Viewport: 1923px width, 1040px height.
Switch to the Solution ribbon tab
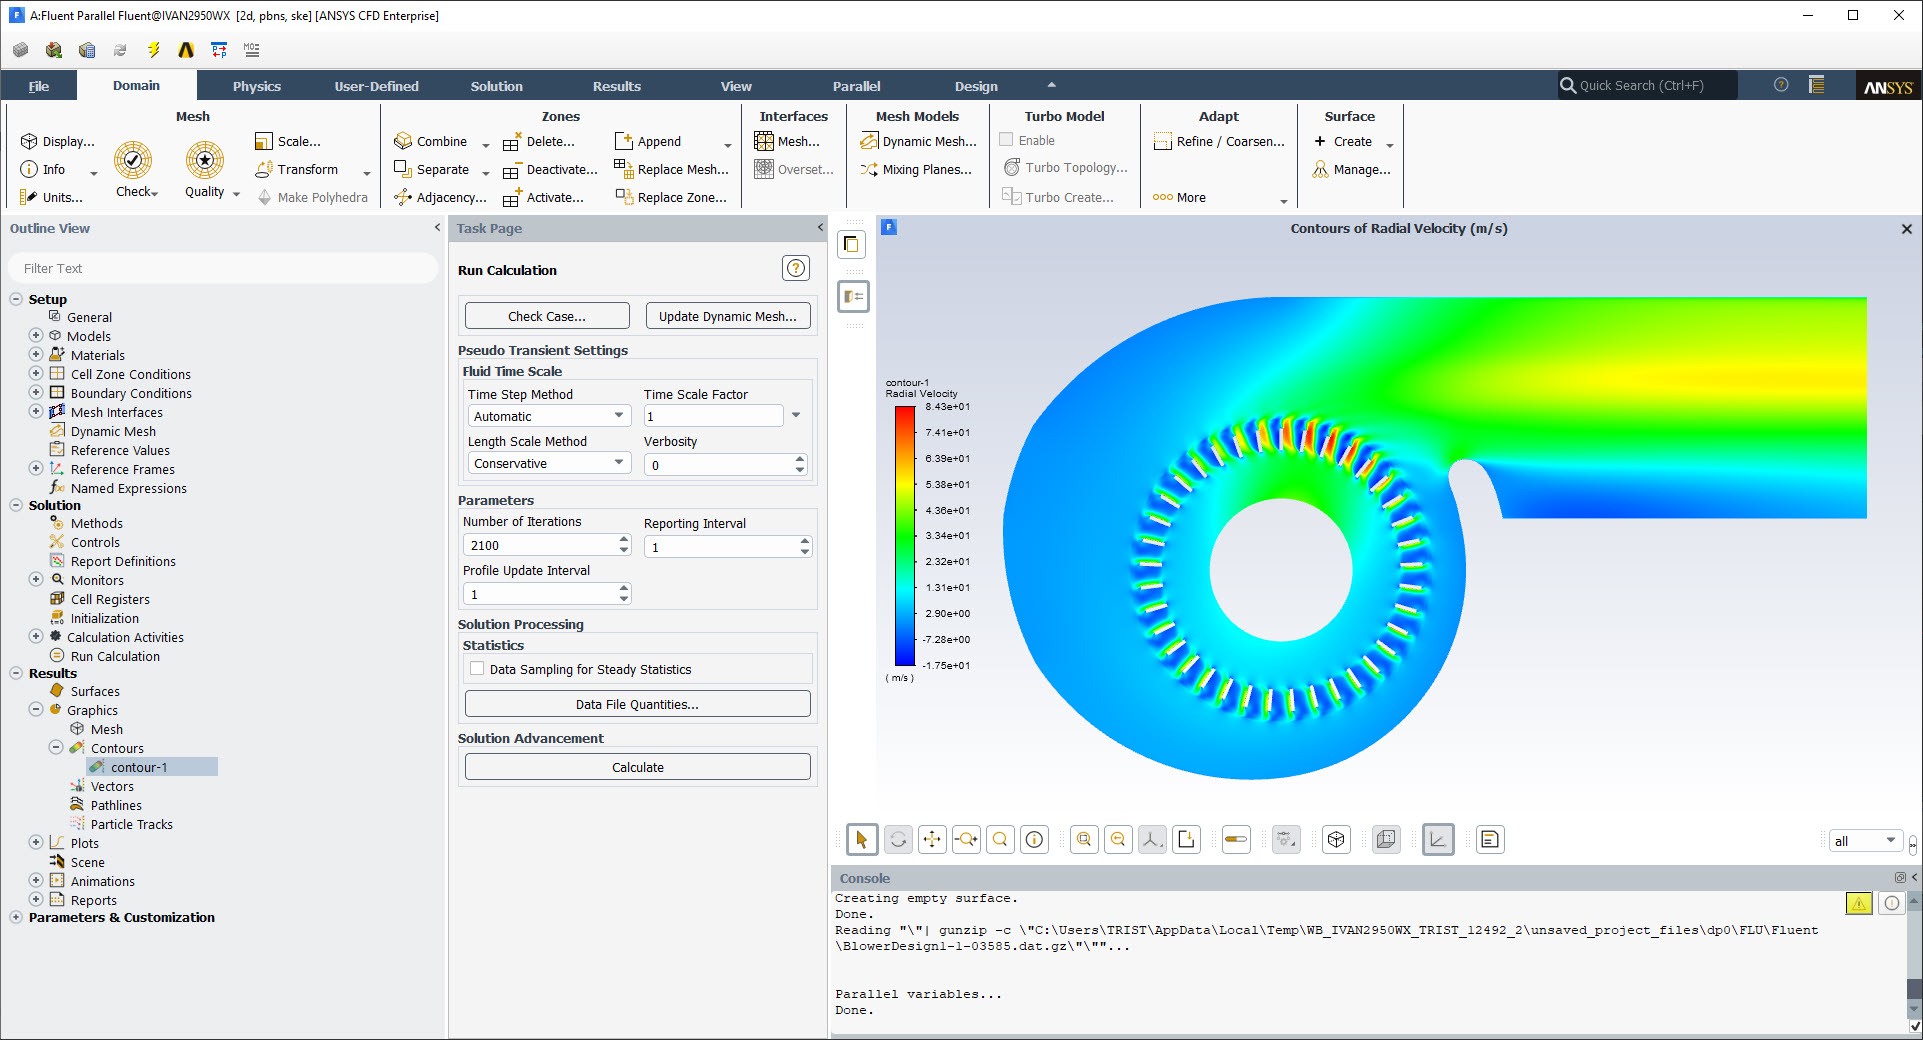click(x=497, y=86)
